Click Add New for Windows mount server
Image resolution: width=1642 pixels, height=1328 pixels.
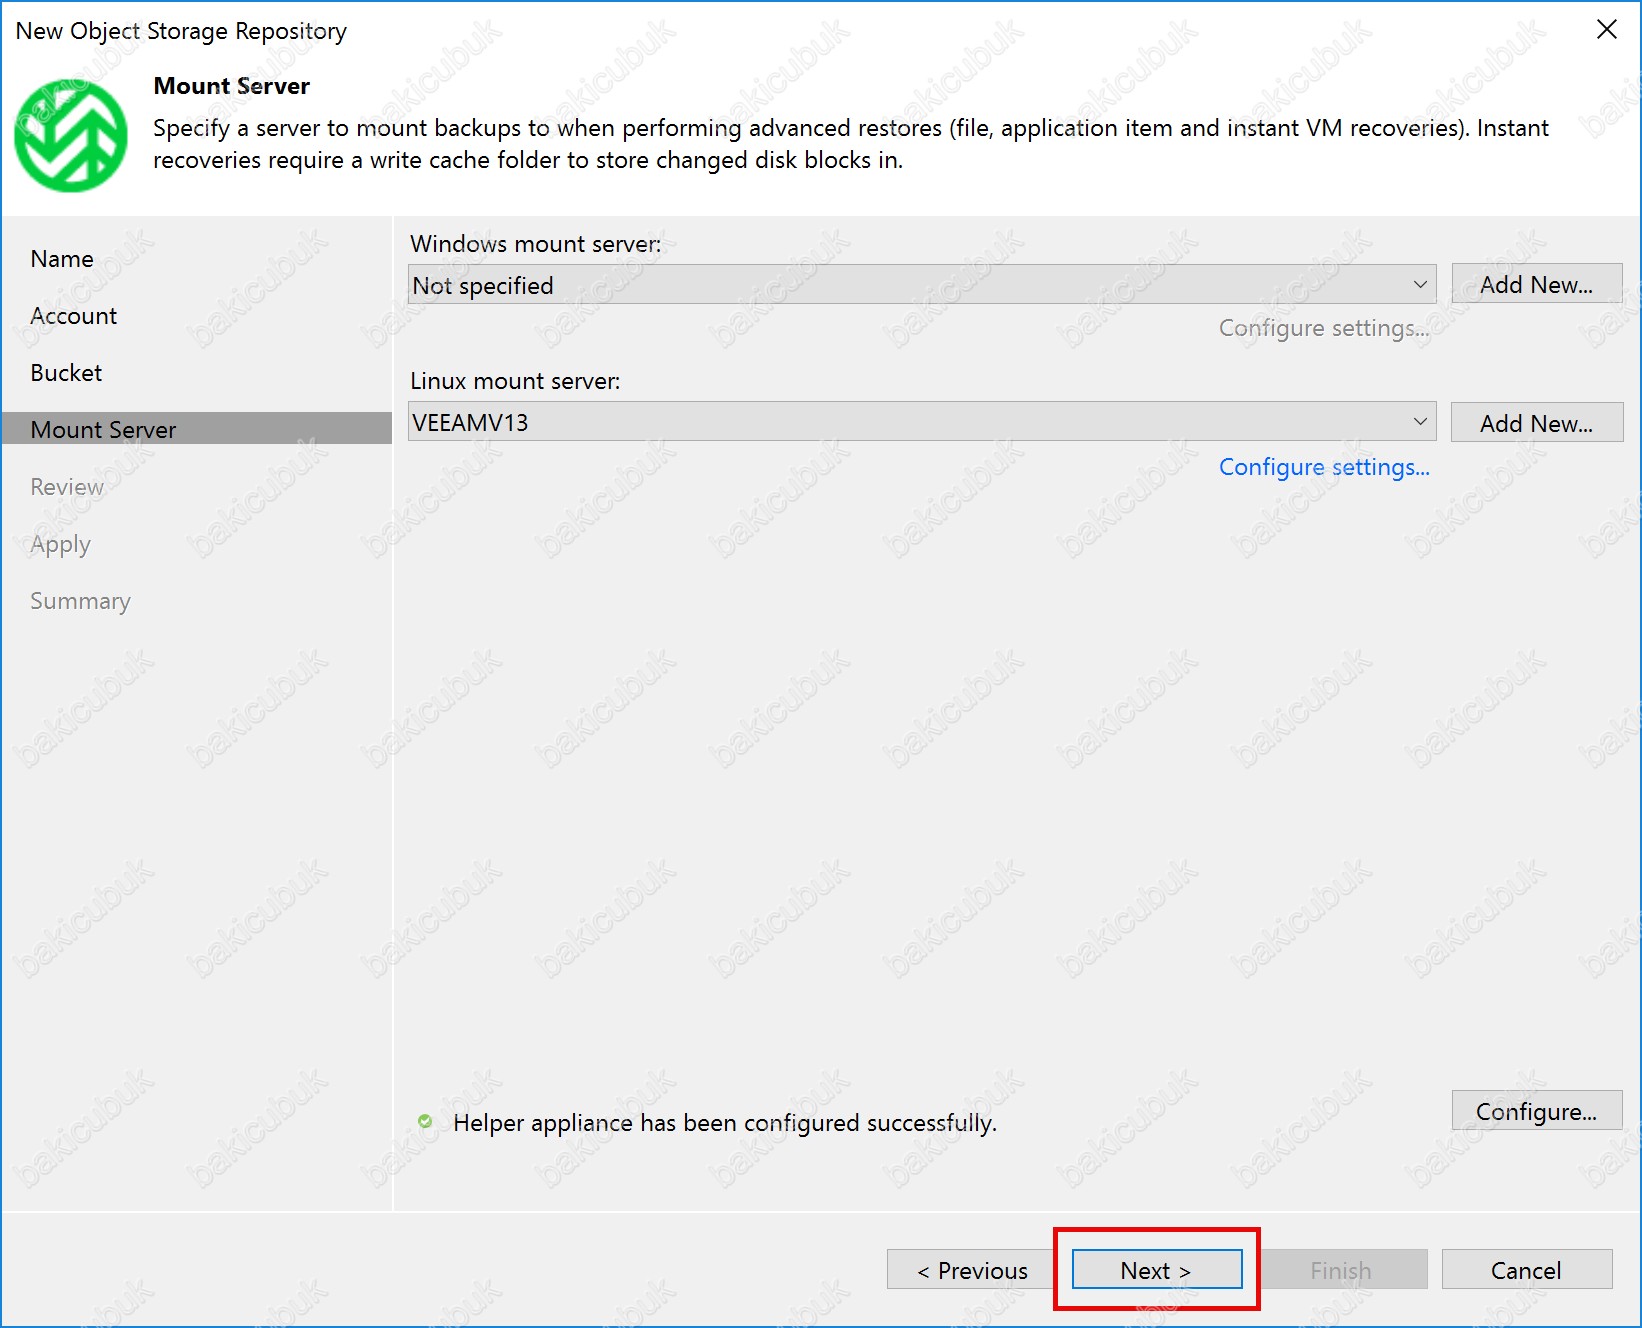[x=1536, y=285]
